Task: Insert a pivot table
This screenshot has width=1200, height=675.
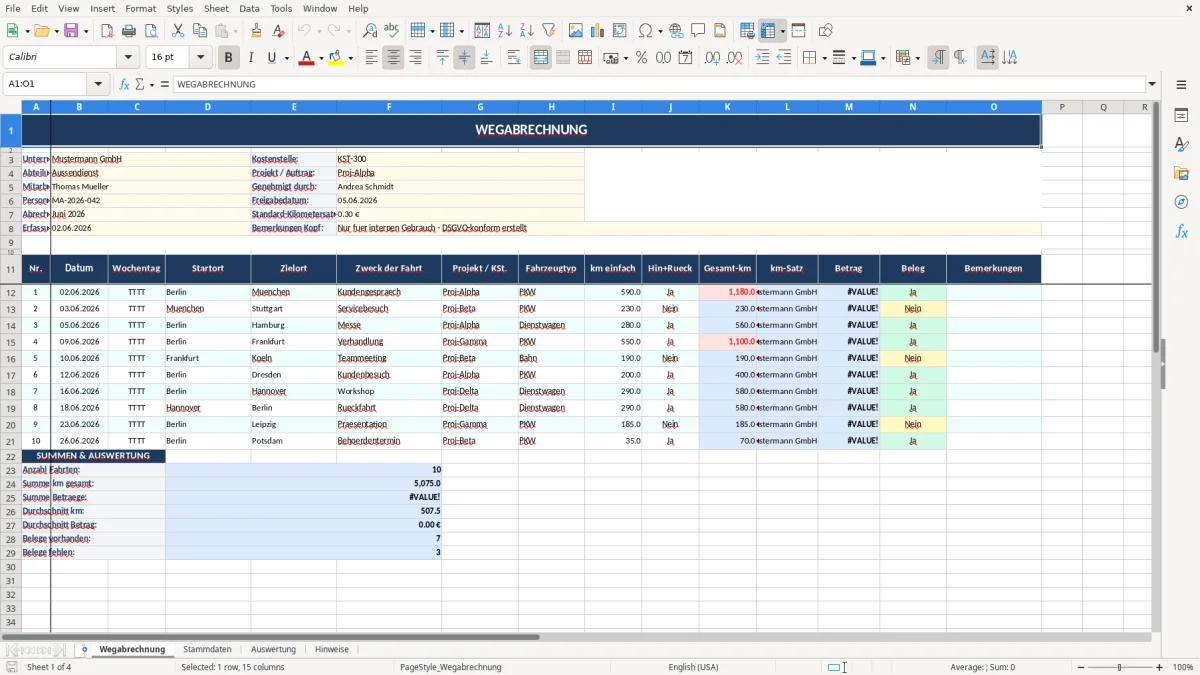Action: 620,31
